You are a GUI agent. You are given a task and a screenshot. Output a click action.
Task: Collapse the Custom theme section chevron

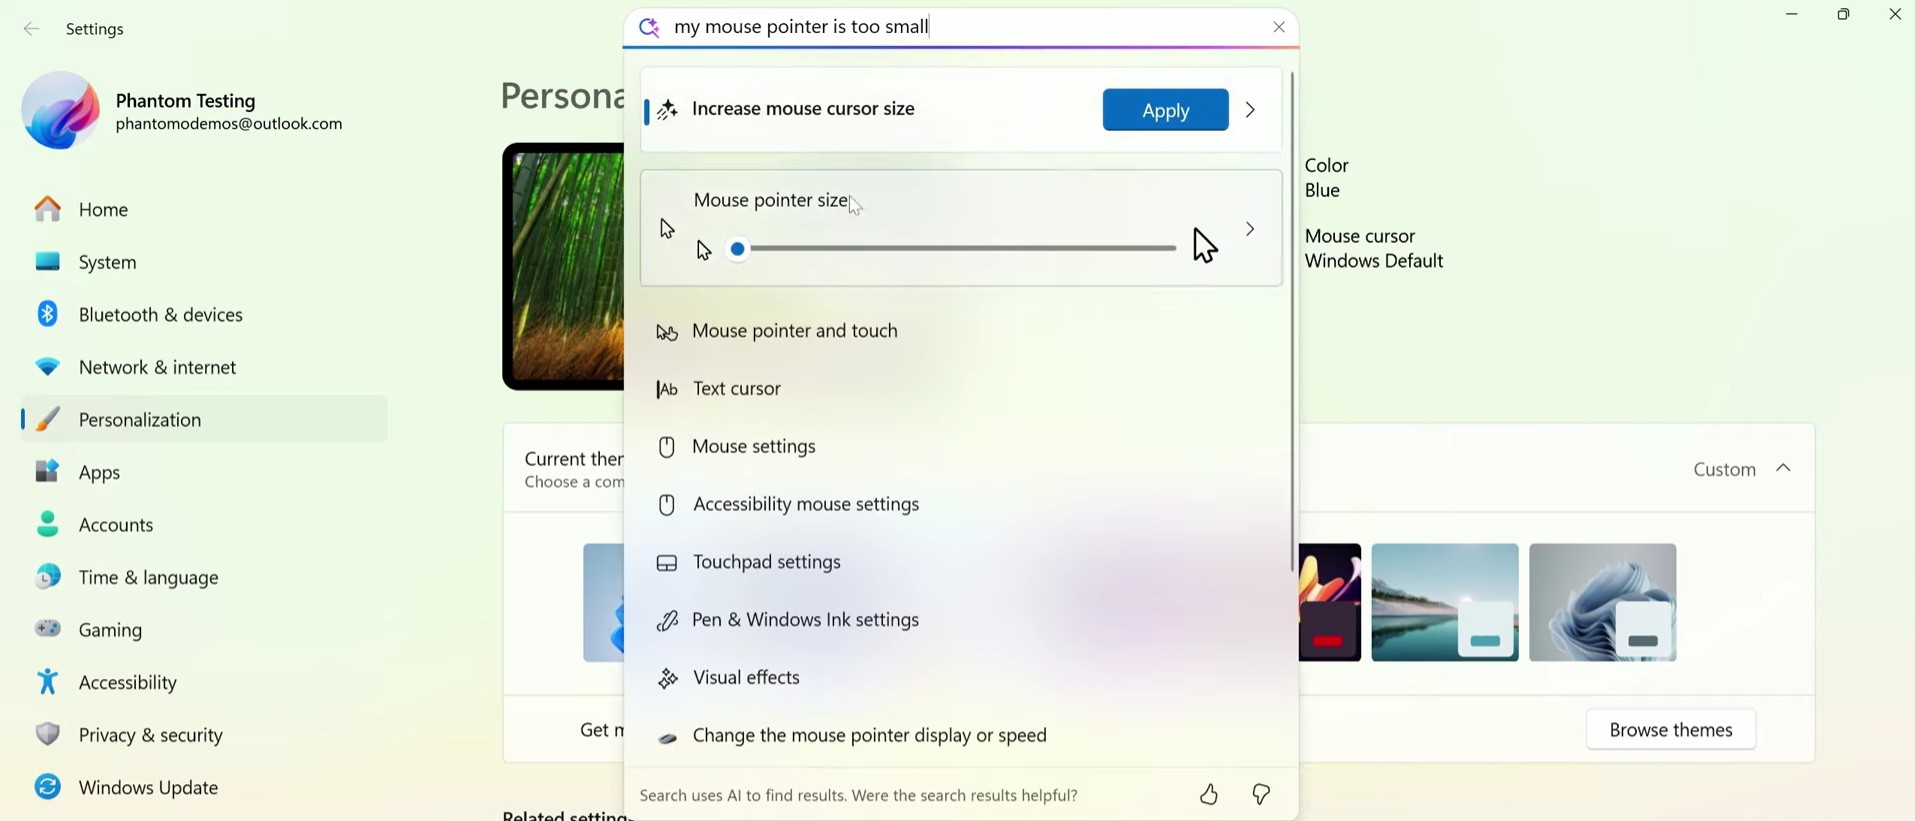1783,468
